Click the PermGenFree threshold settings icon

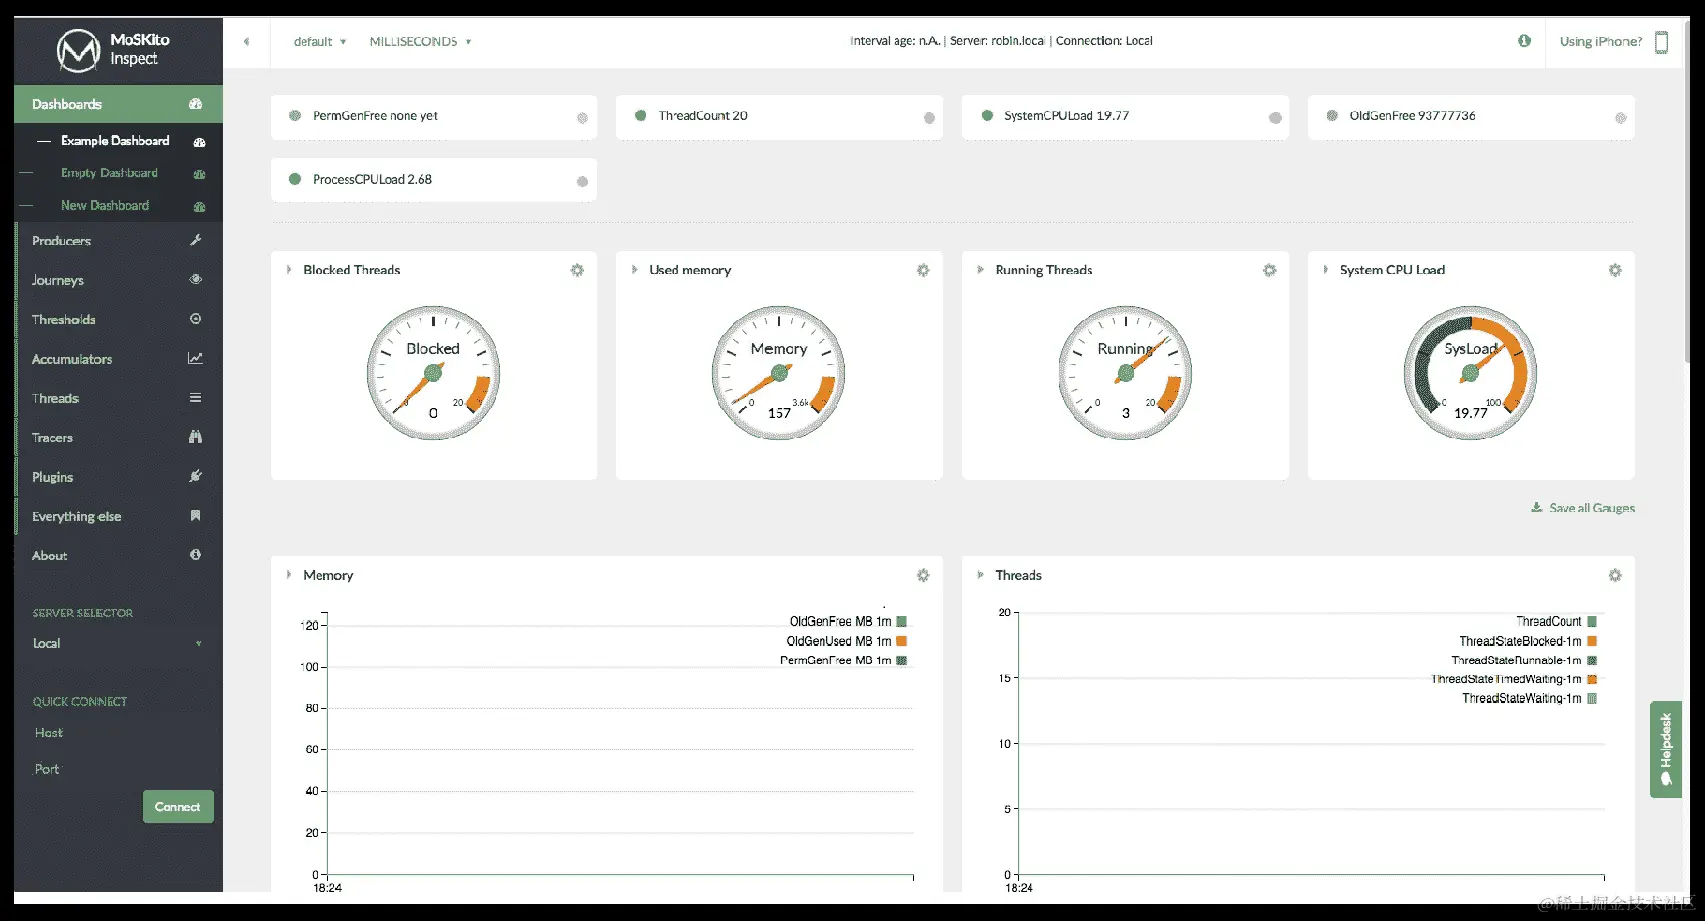click(x=582, y=118)
